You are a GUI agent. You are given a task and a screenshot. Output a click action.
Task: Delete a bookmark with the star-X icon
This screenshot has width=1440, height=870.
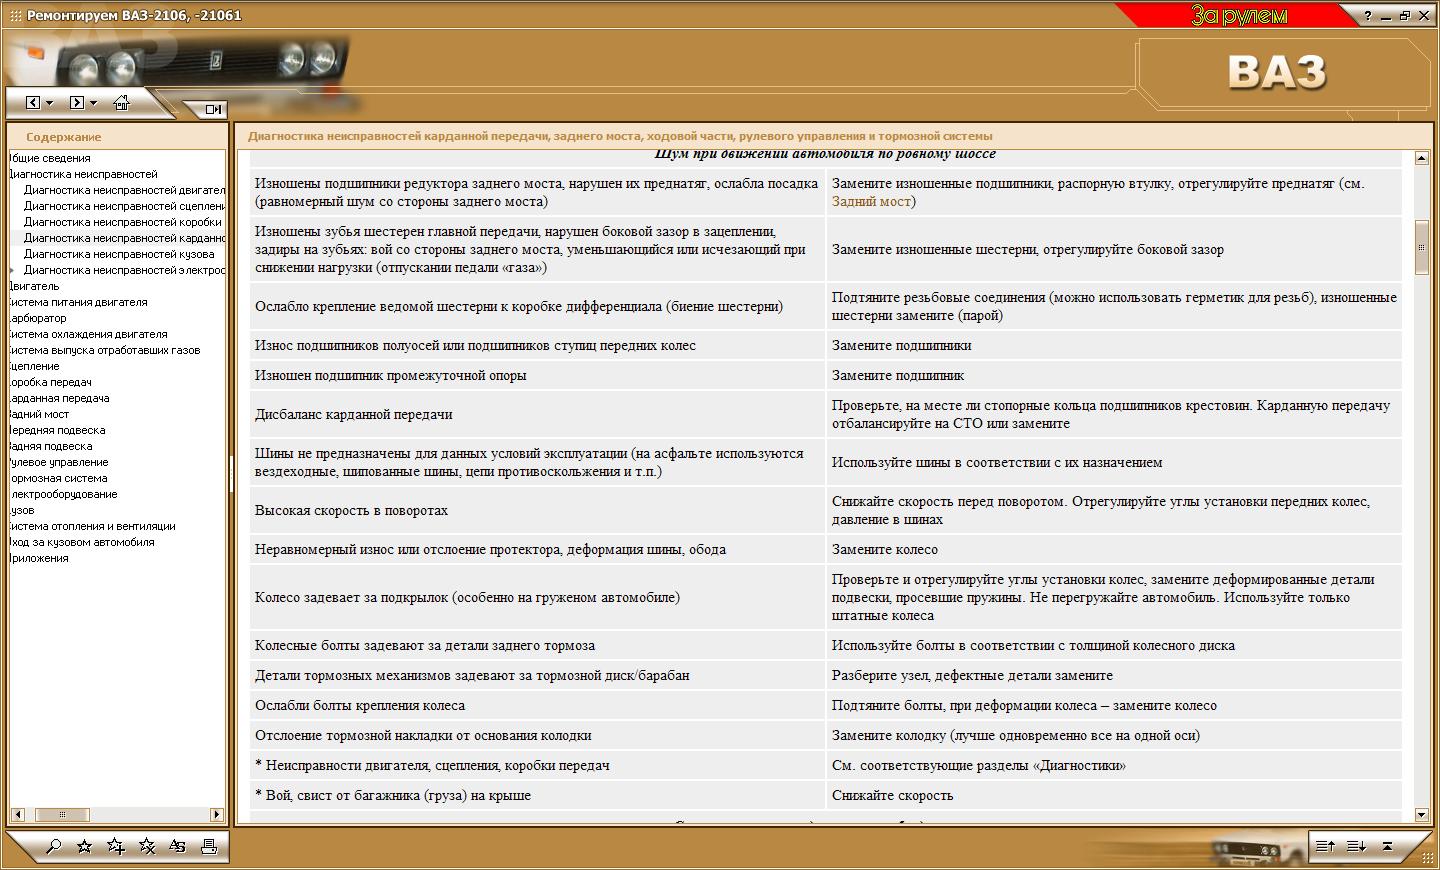click(x=147, y=846)
